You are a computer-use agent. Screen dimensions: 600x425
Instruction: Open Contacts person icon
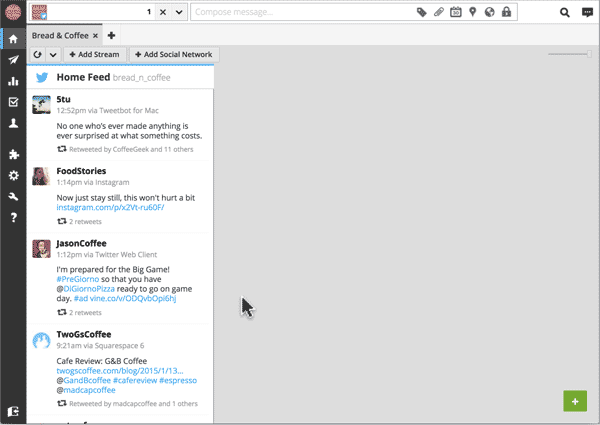click(x=13, y=123)
